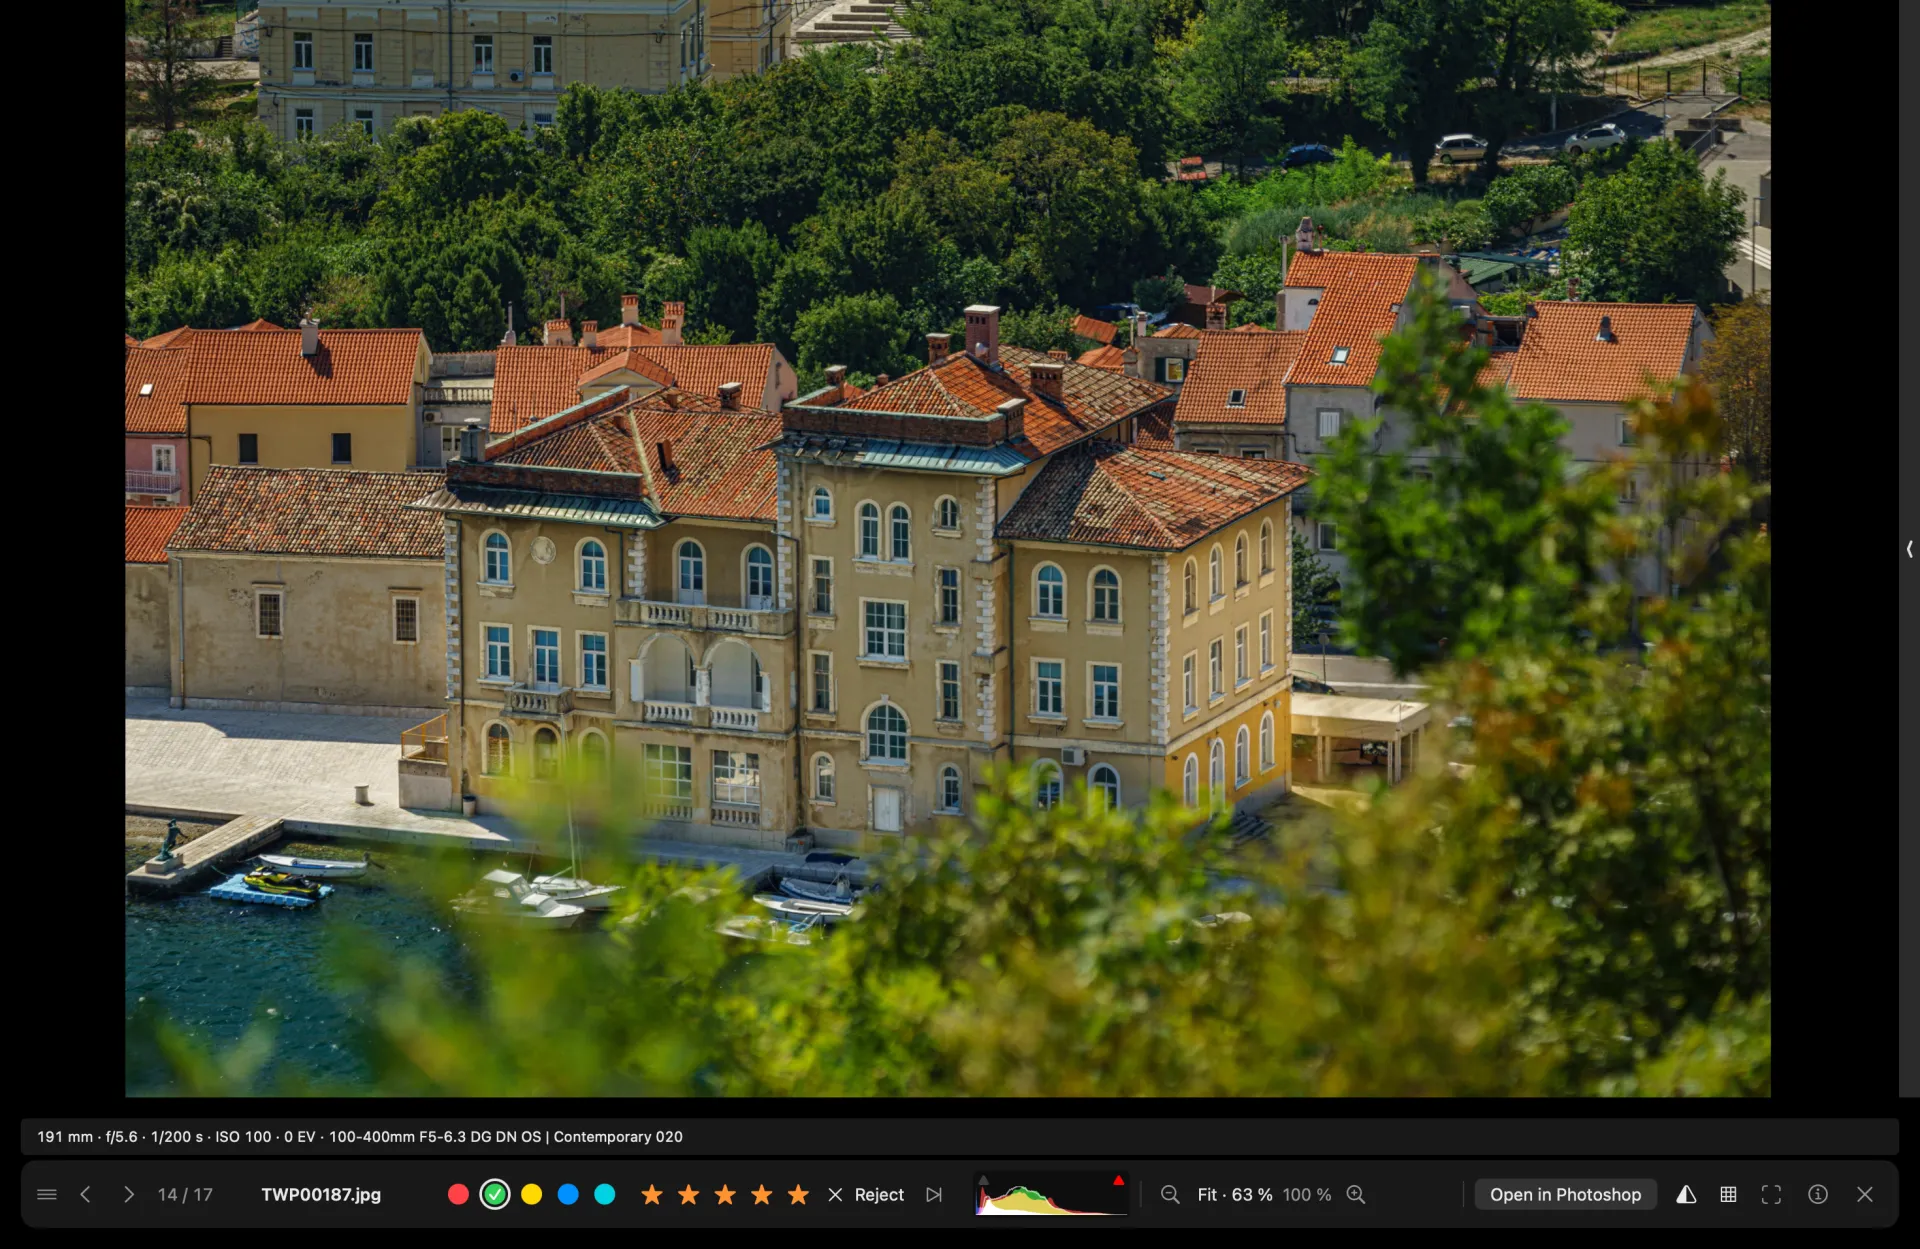Apply the cyan color label
The height and width of the screenshot is (1249, 1920).
pyautogui.click(x=605, y=1194)
